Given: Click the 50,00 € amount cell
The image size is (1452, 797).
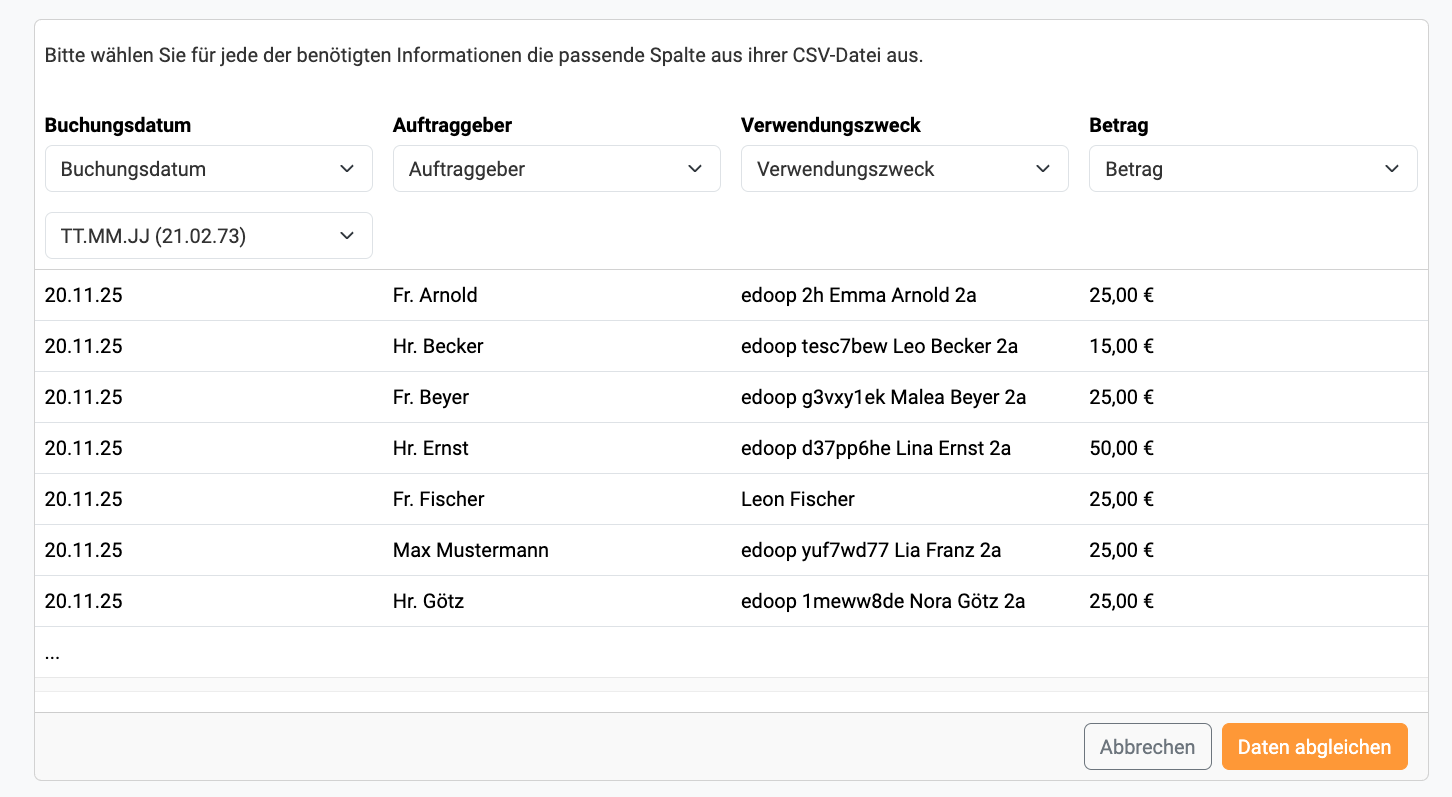Looking at the screenshot, I should (x=1121, y=448).
